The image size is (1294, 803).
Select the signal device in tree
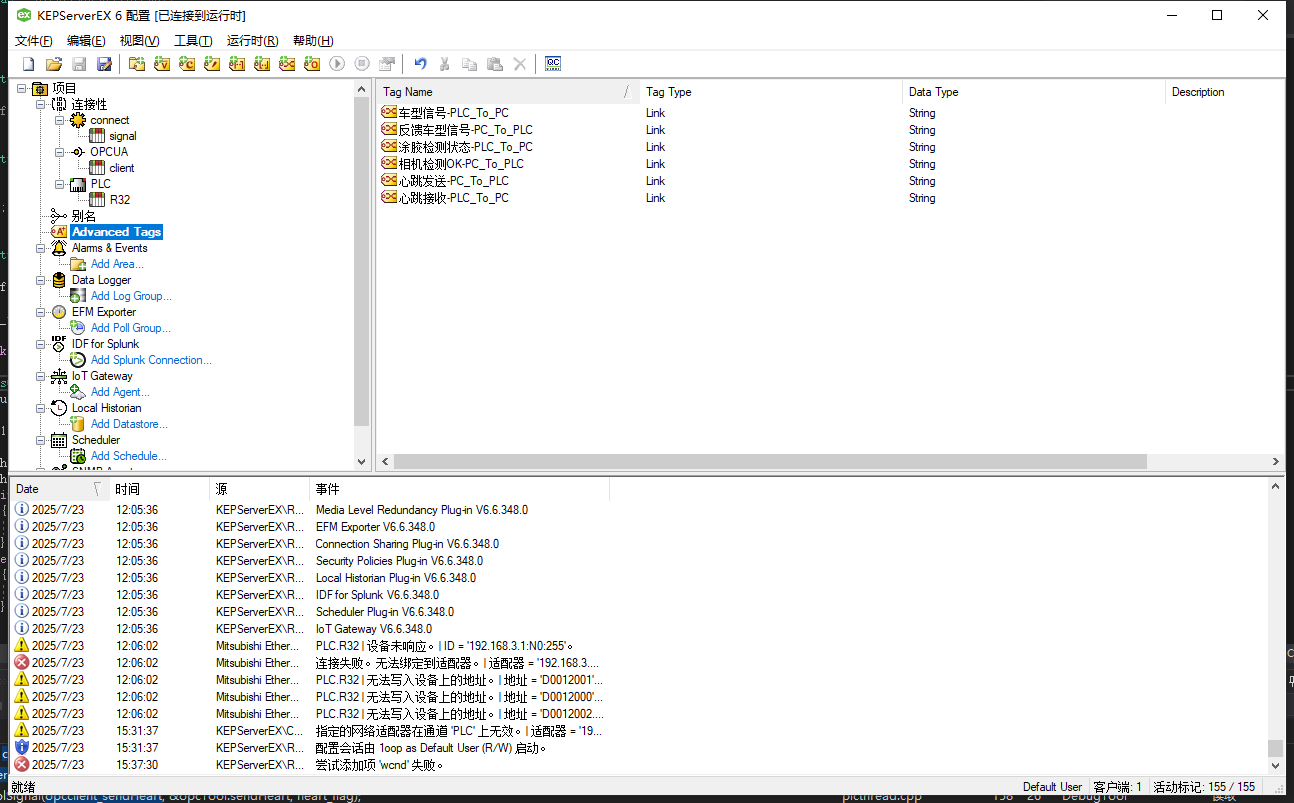click(x=123, y=136)
